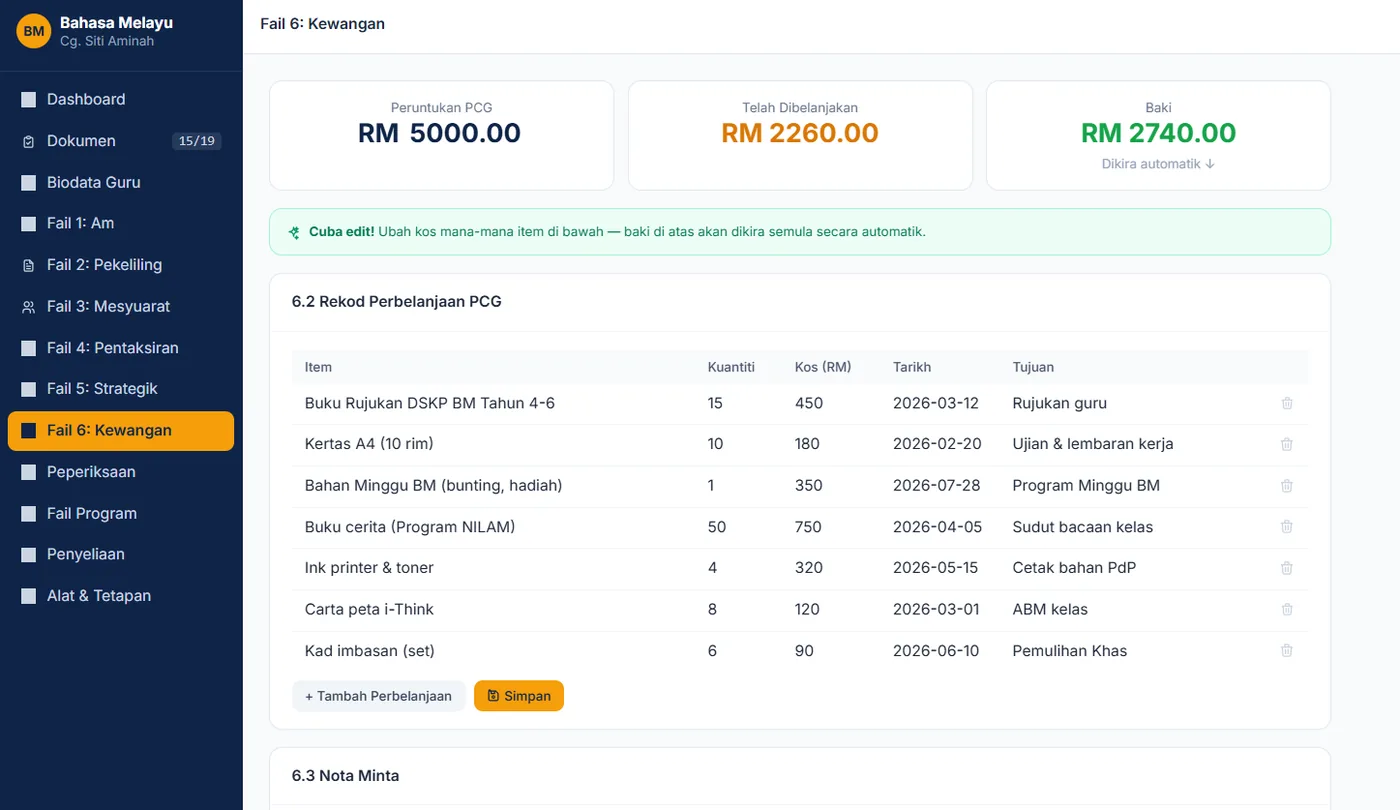Navigate to Penyeliaan
The image size is (1400, 810).
(121, 554)
